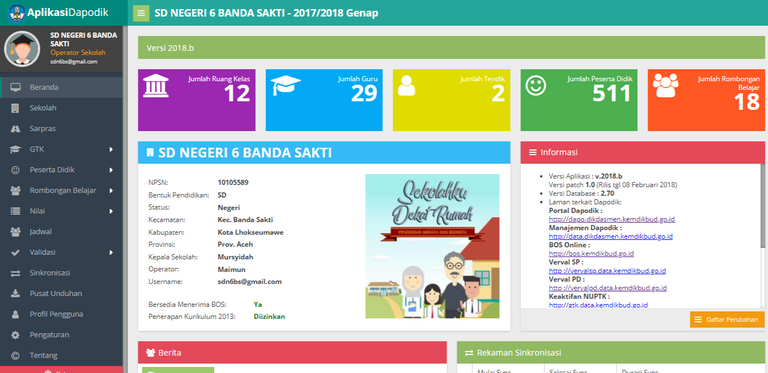The height and width of the screenshot is (373, 768).
Task: Open the Profil Pengguna menu item
Action: (61, 314)
